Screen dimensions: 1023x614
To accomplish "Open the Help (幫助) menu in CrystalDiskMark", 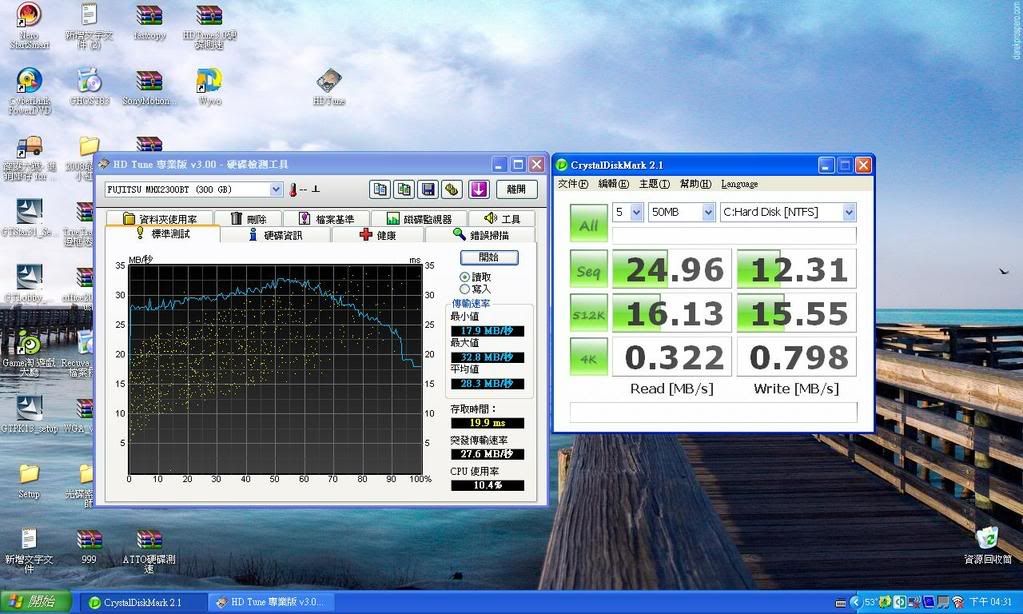I will 695,184.
